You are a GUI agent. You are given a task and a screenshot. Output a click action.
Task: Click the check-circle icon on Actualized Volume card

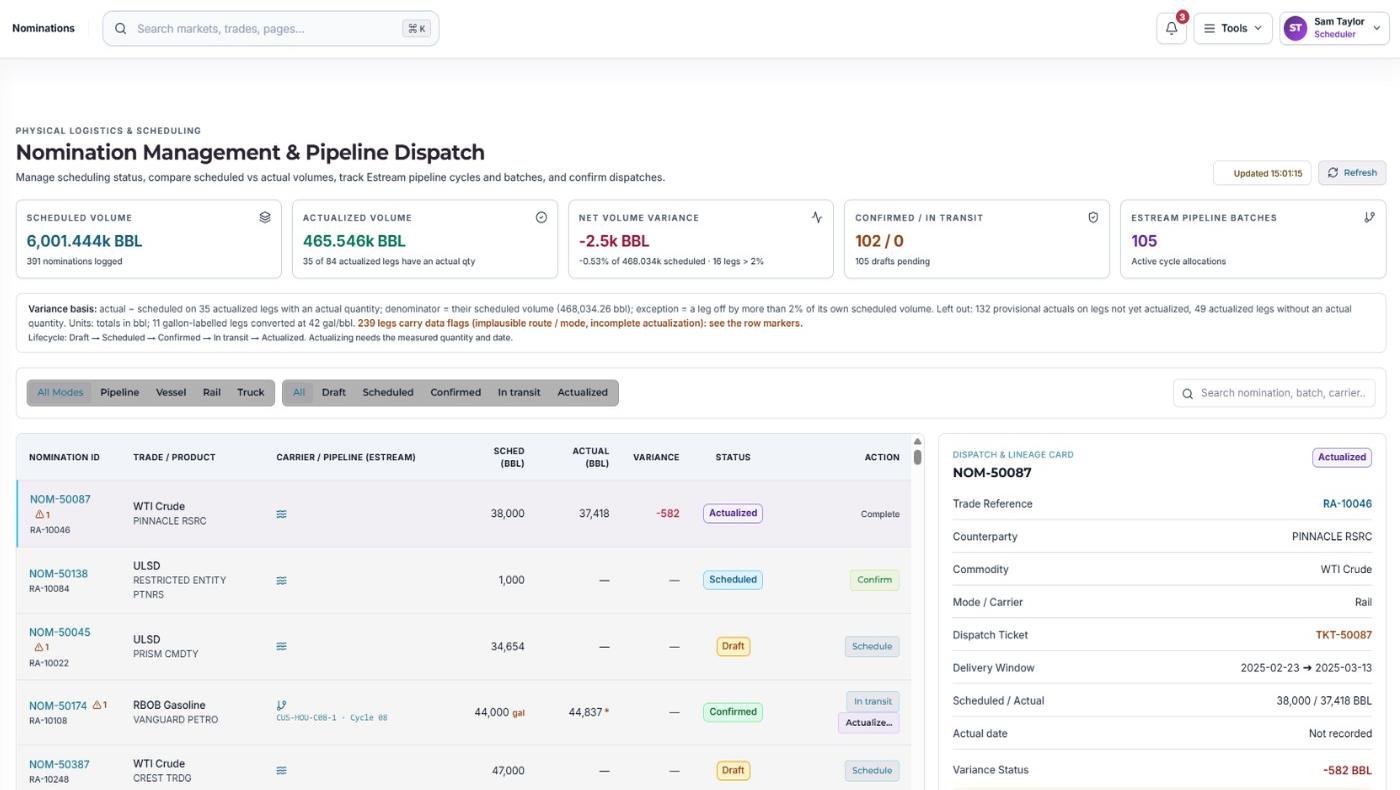(x=541, y=217)
